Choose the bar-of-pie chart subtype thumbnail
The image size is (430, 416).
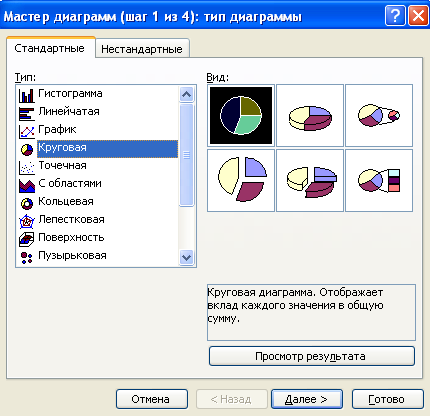click(379, 180)
